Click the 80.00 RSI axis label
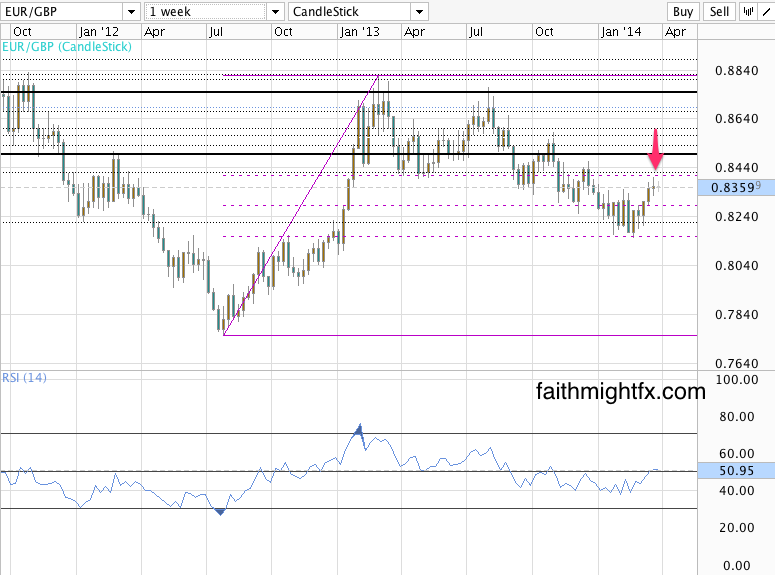 (736, 416)
